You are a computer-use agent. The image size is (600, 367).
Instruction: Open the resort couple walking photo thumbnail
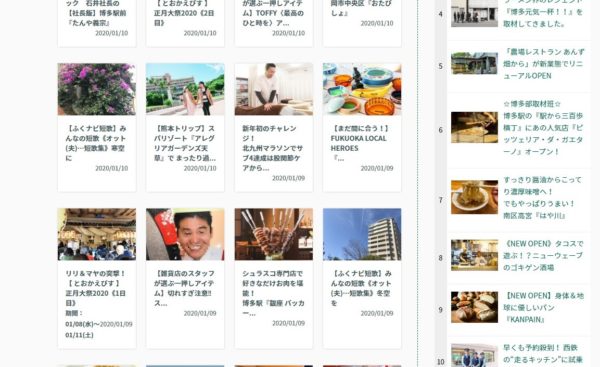pyautogui.click(x=185, y=89)
